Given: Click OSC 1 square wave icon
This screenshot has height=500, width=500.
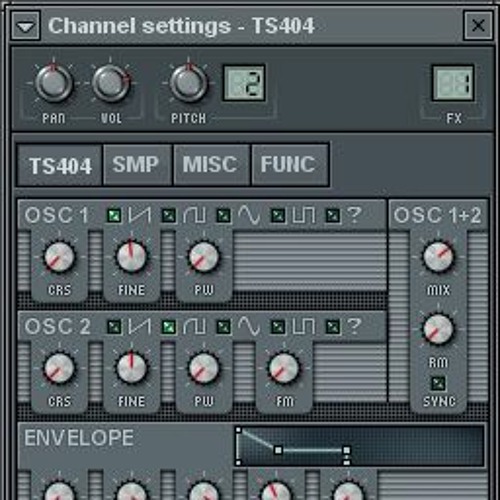Looking at the screenshot, I should 194,215.
